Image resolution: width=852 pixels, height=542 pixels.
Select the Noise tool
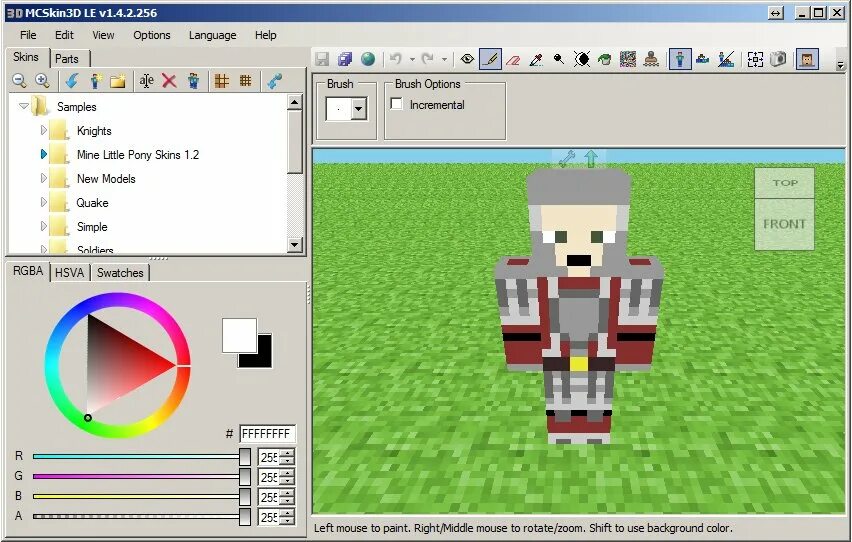tap(628, 59)
